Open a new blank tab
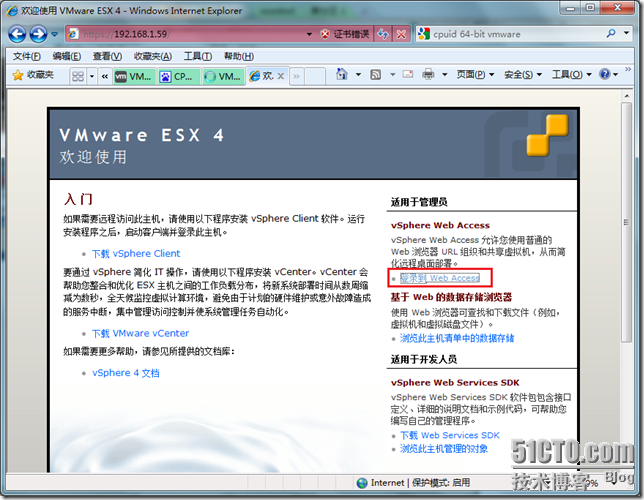Screen dimensions: 644x500 tap(315, 76)
